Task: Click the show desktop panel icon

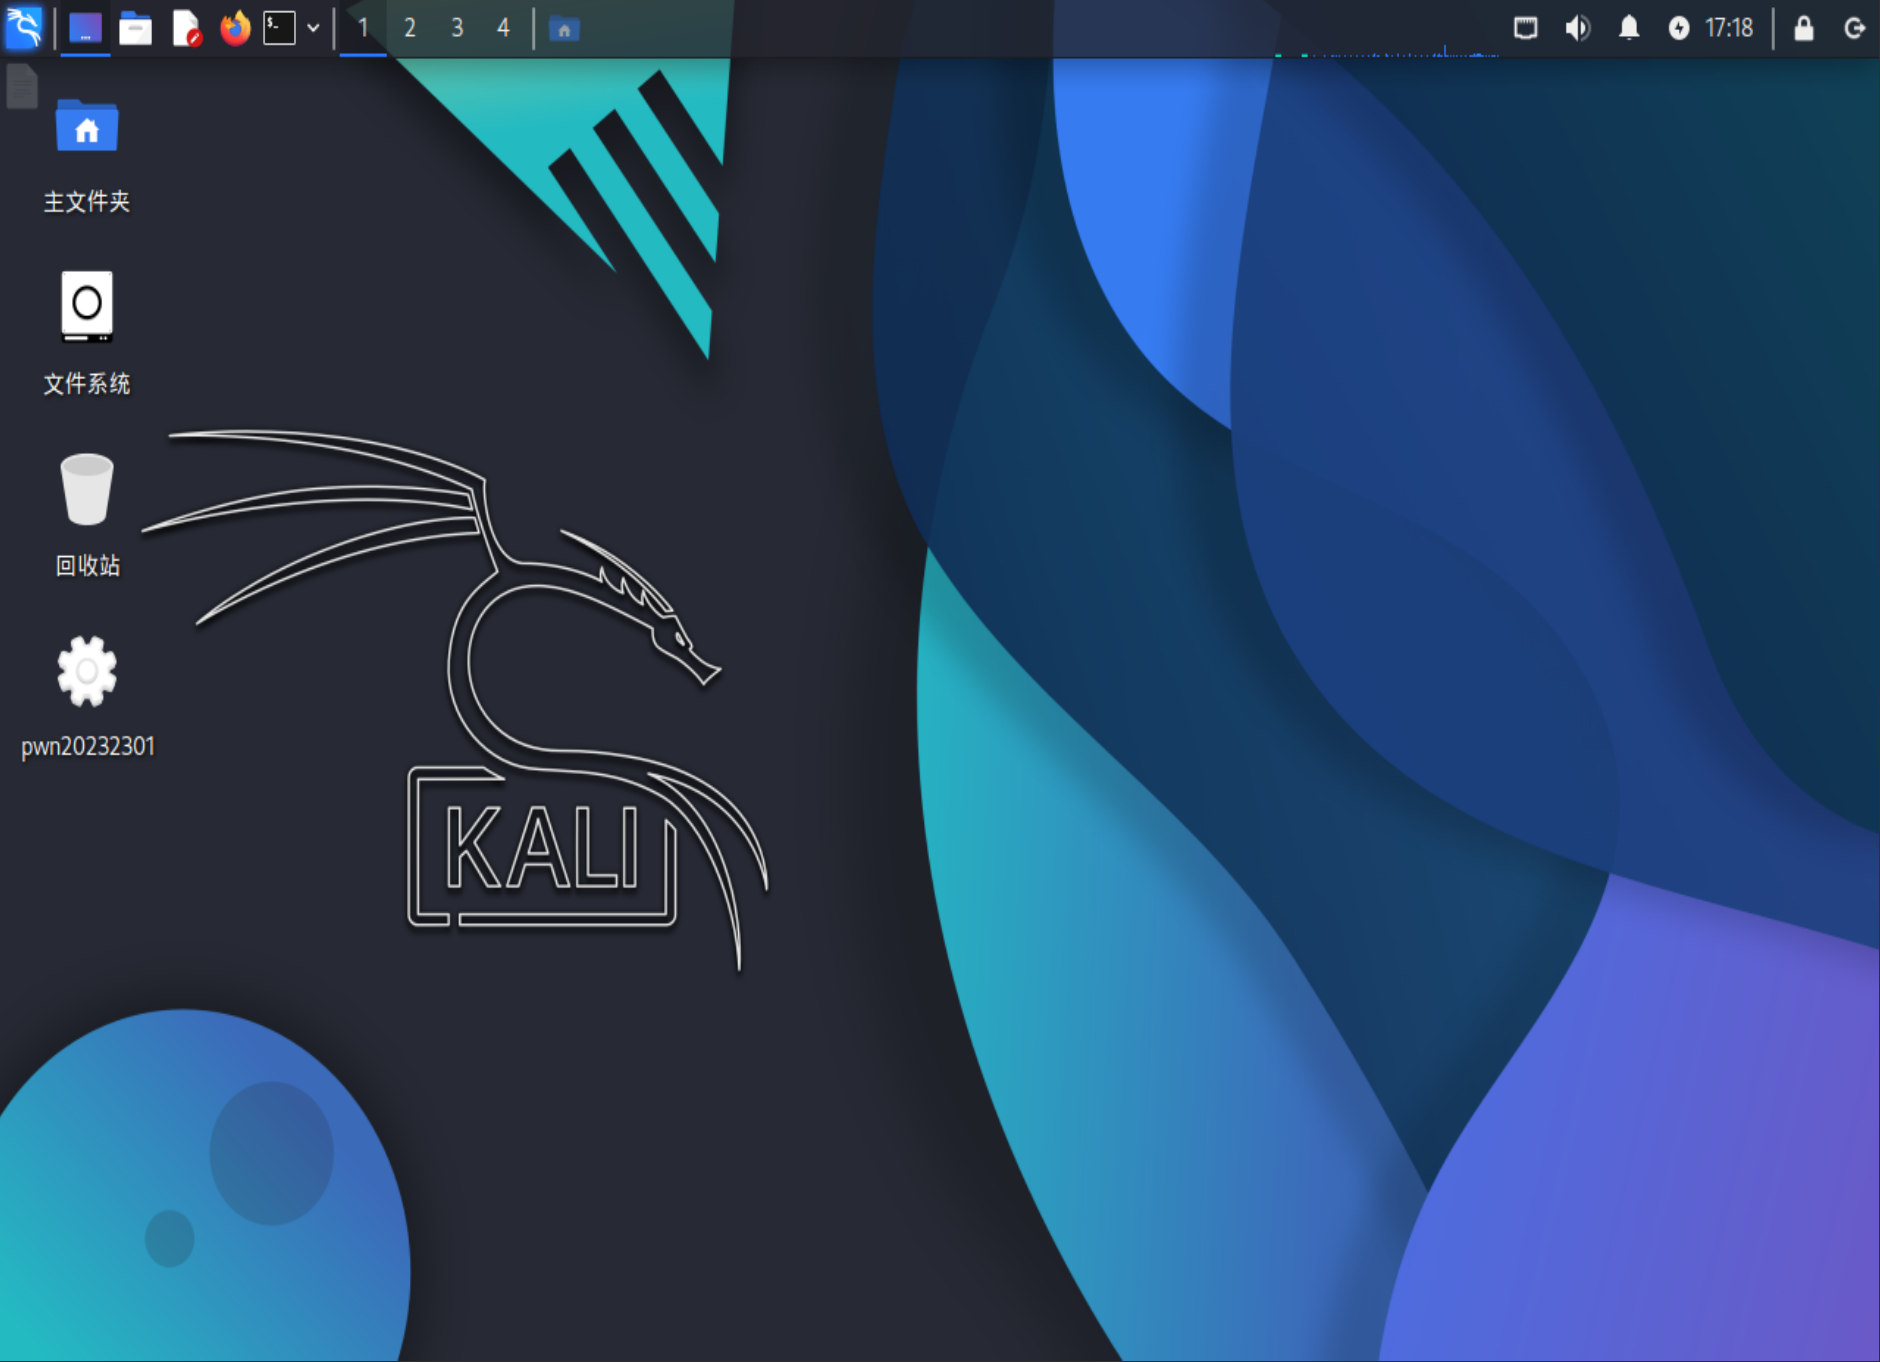Action: [85, 28]
